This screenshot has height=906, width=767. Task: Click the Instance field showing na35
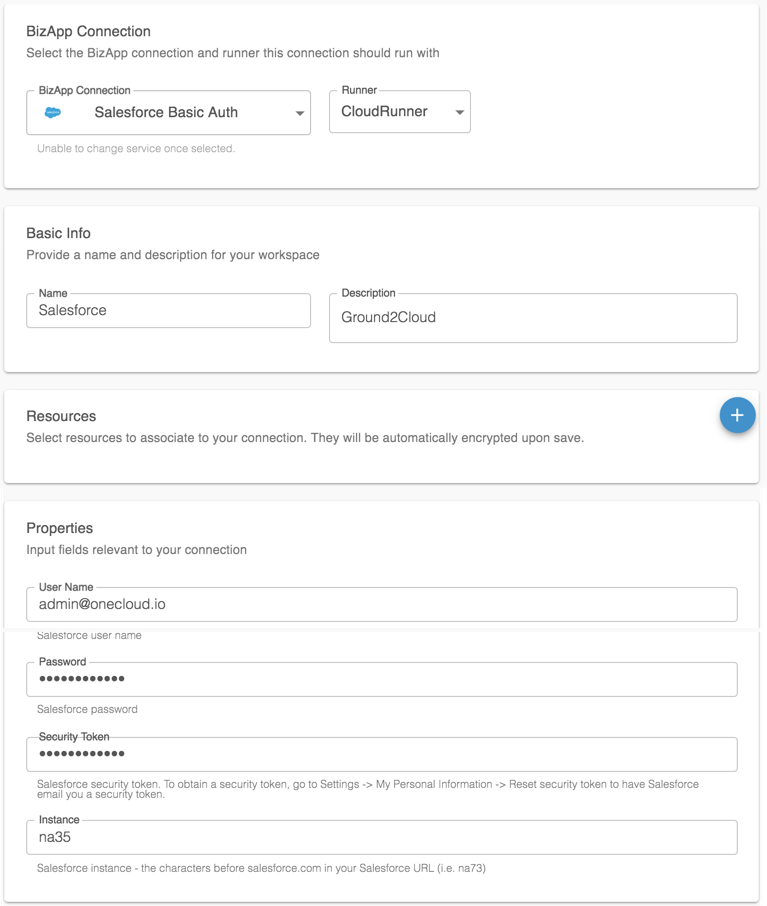[381, 837]
